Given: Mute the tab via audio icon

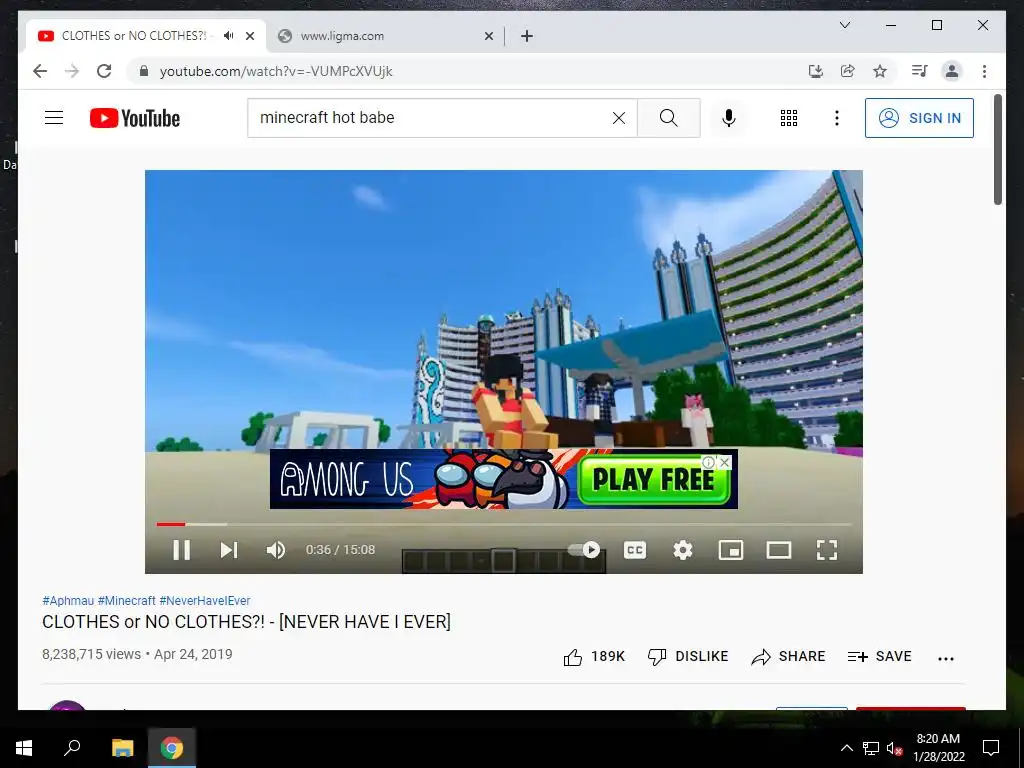Looking at the screenshot, I should pos(229,36).
